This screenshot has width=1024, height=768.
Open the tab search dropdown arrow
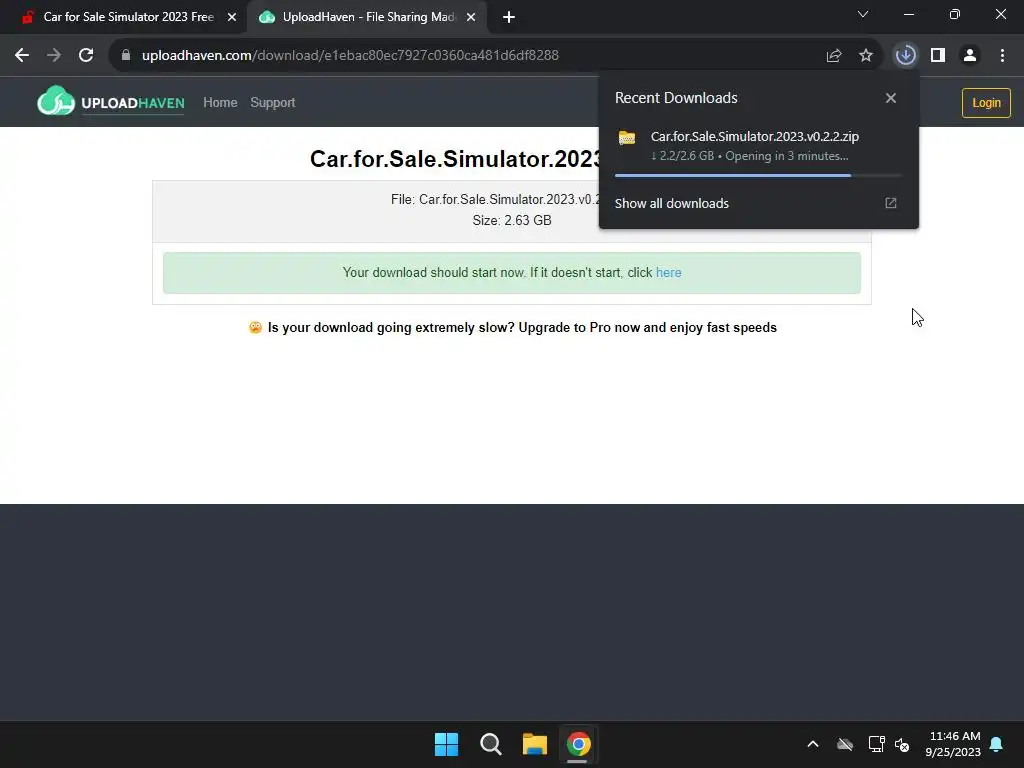point(863,14)
